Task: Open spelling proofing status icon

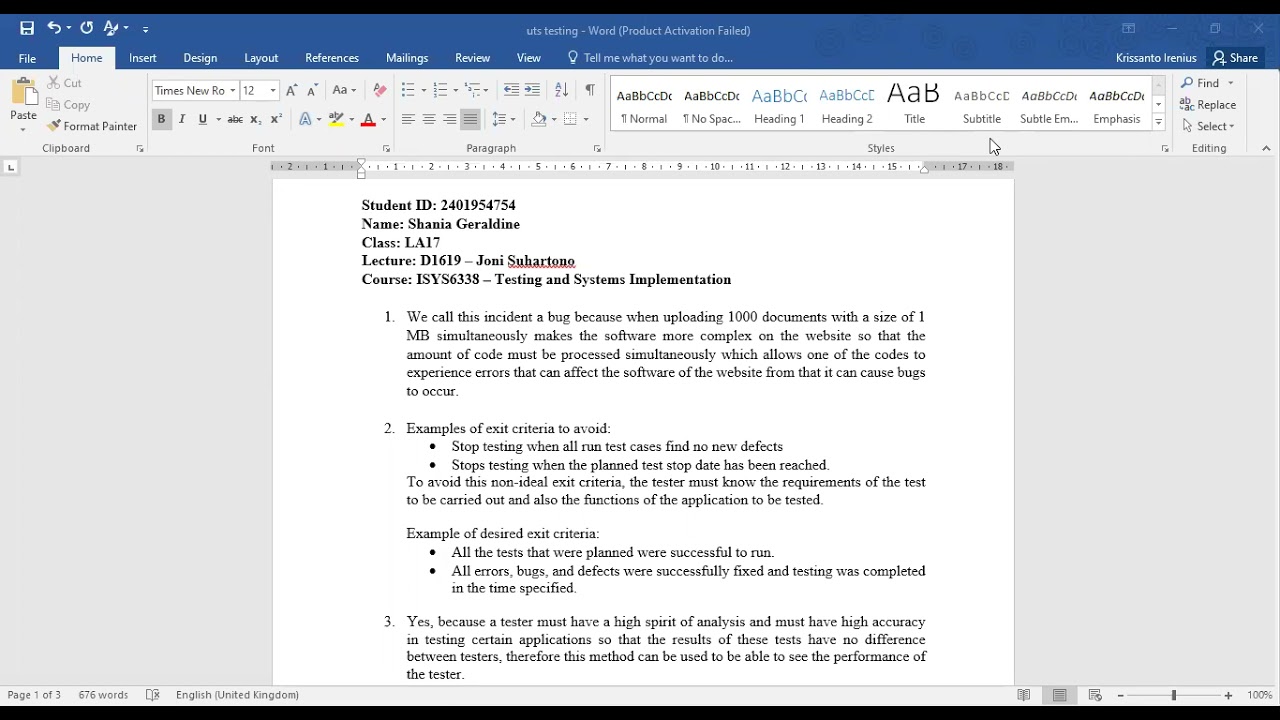Action: coord(153,695)
